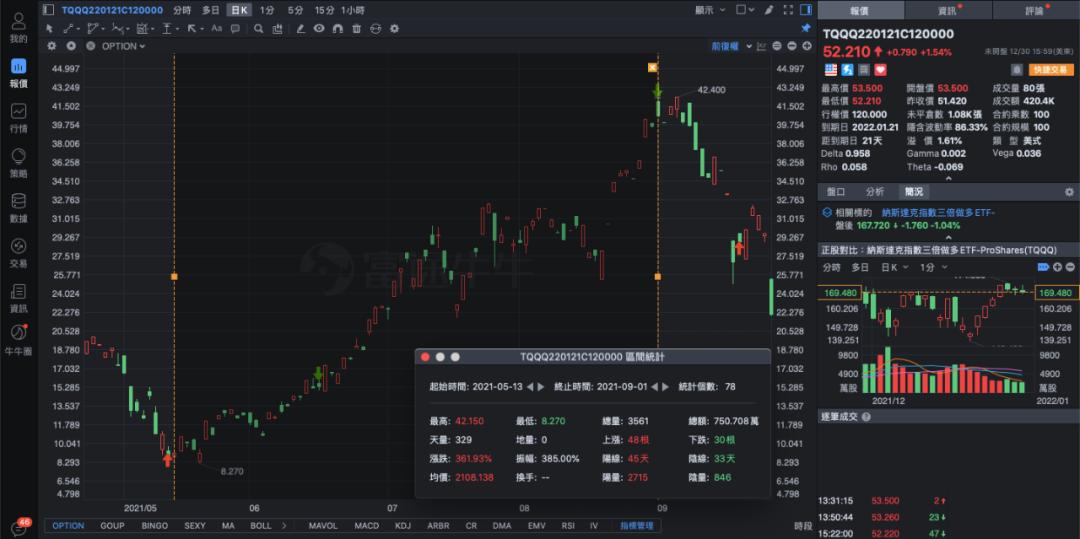The width and height of the screenshot is (1080, 539).
Task: Open the layout square dropdown
Action: [x=745, y=10]
